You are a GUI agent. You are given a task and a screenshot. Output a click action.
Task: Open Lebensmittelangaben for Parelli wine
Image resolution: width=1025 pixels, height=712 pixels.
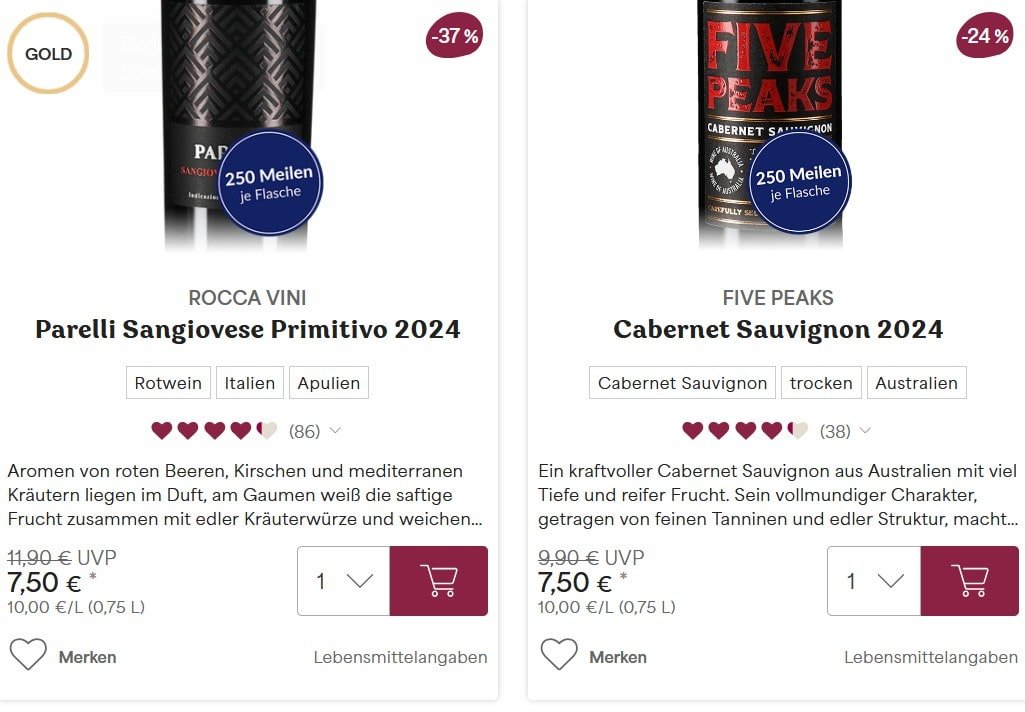tap(401, 657)
